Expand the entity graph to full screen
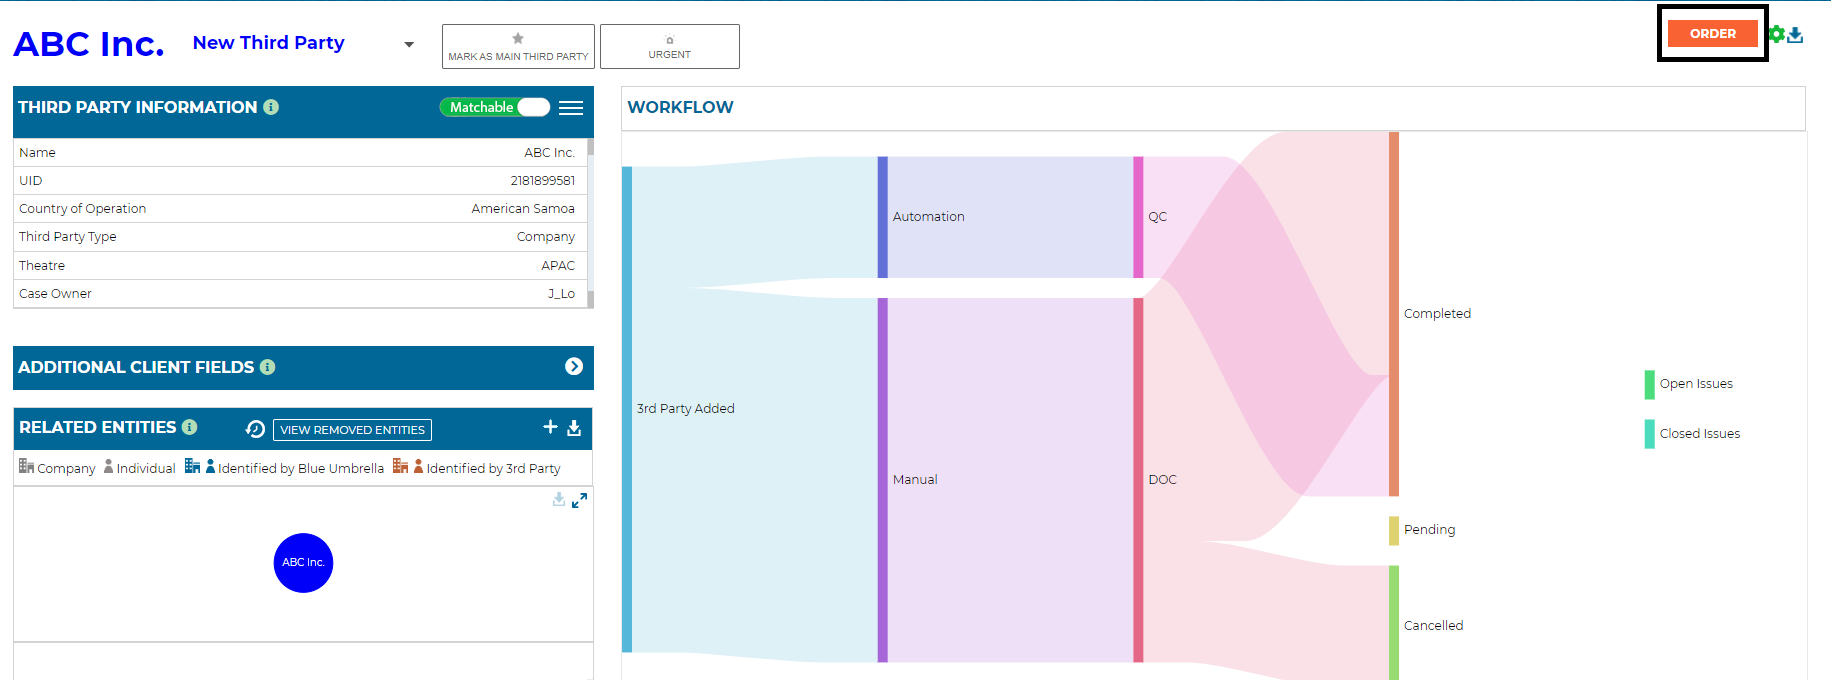This screenshot has height=680, width=1831. click(579, 500)
